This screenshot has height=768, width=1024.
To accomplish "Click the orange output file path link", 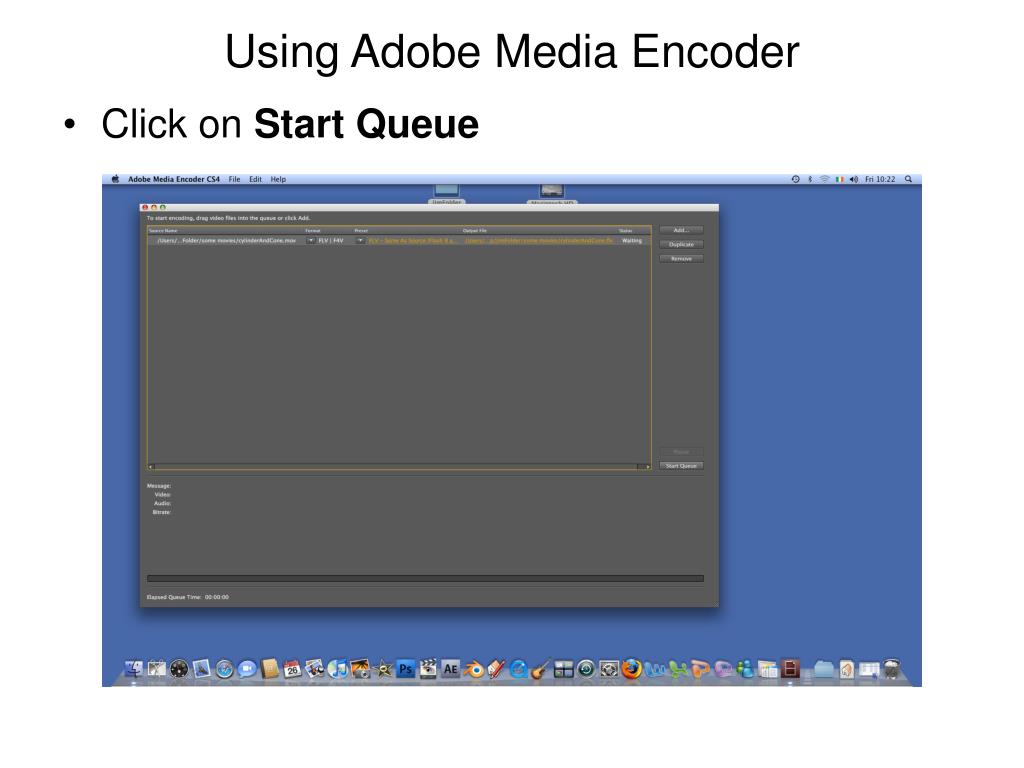I will click(x=539, y=240).
